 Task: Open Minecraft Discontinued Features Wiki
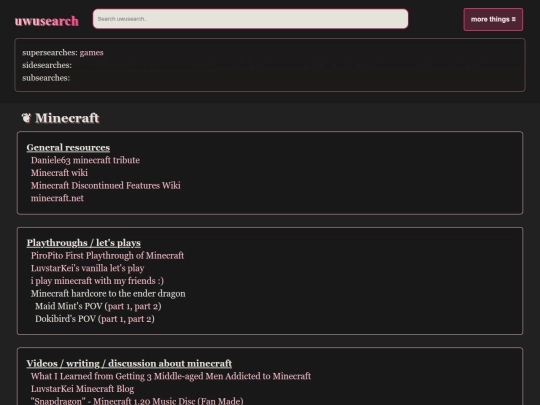point(106,185)
